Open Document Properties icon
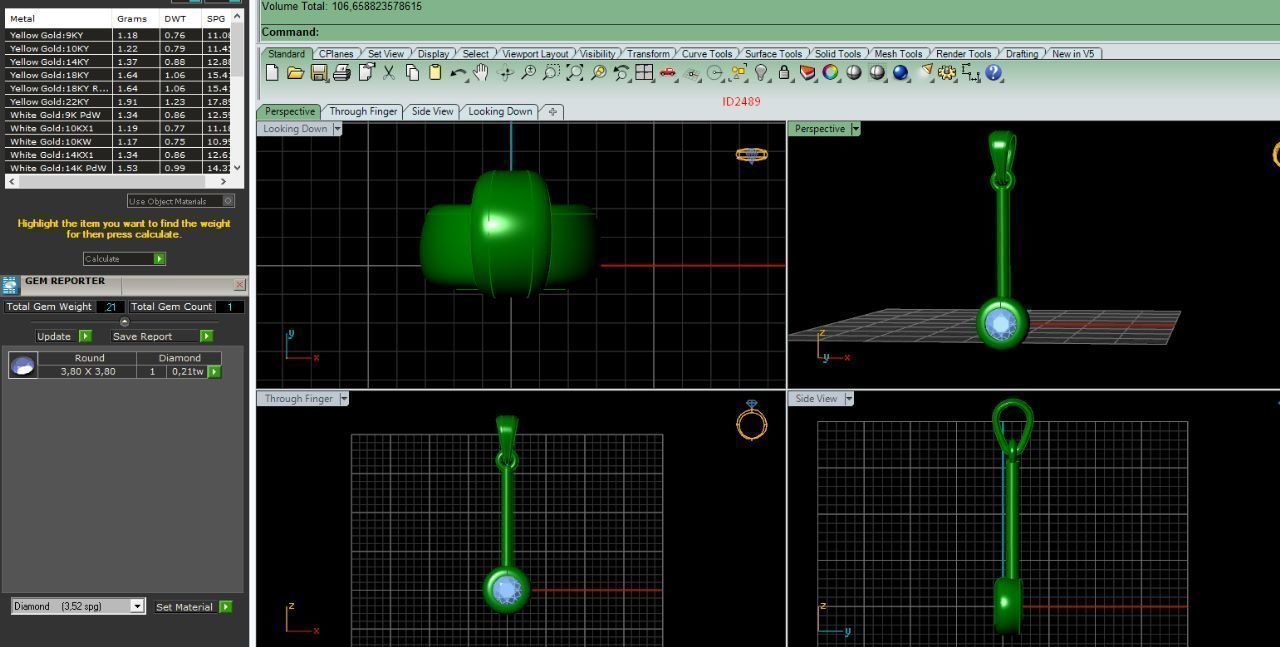 (366, 72)
